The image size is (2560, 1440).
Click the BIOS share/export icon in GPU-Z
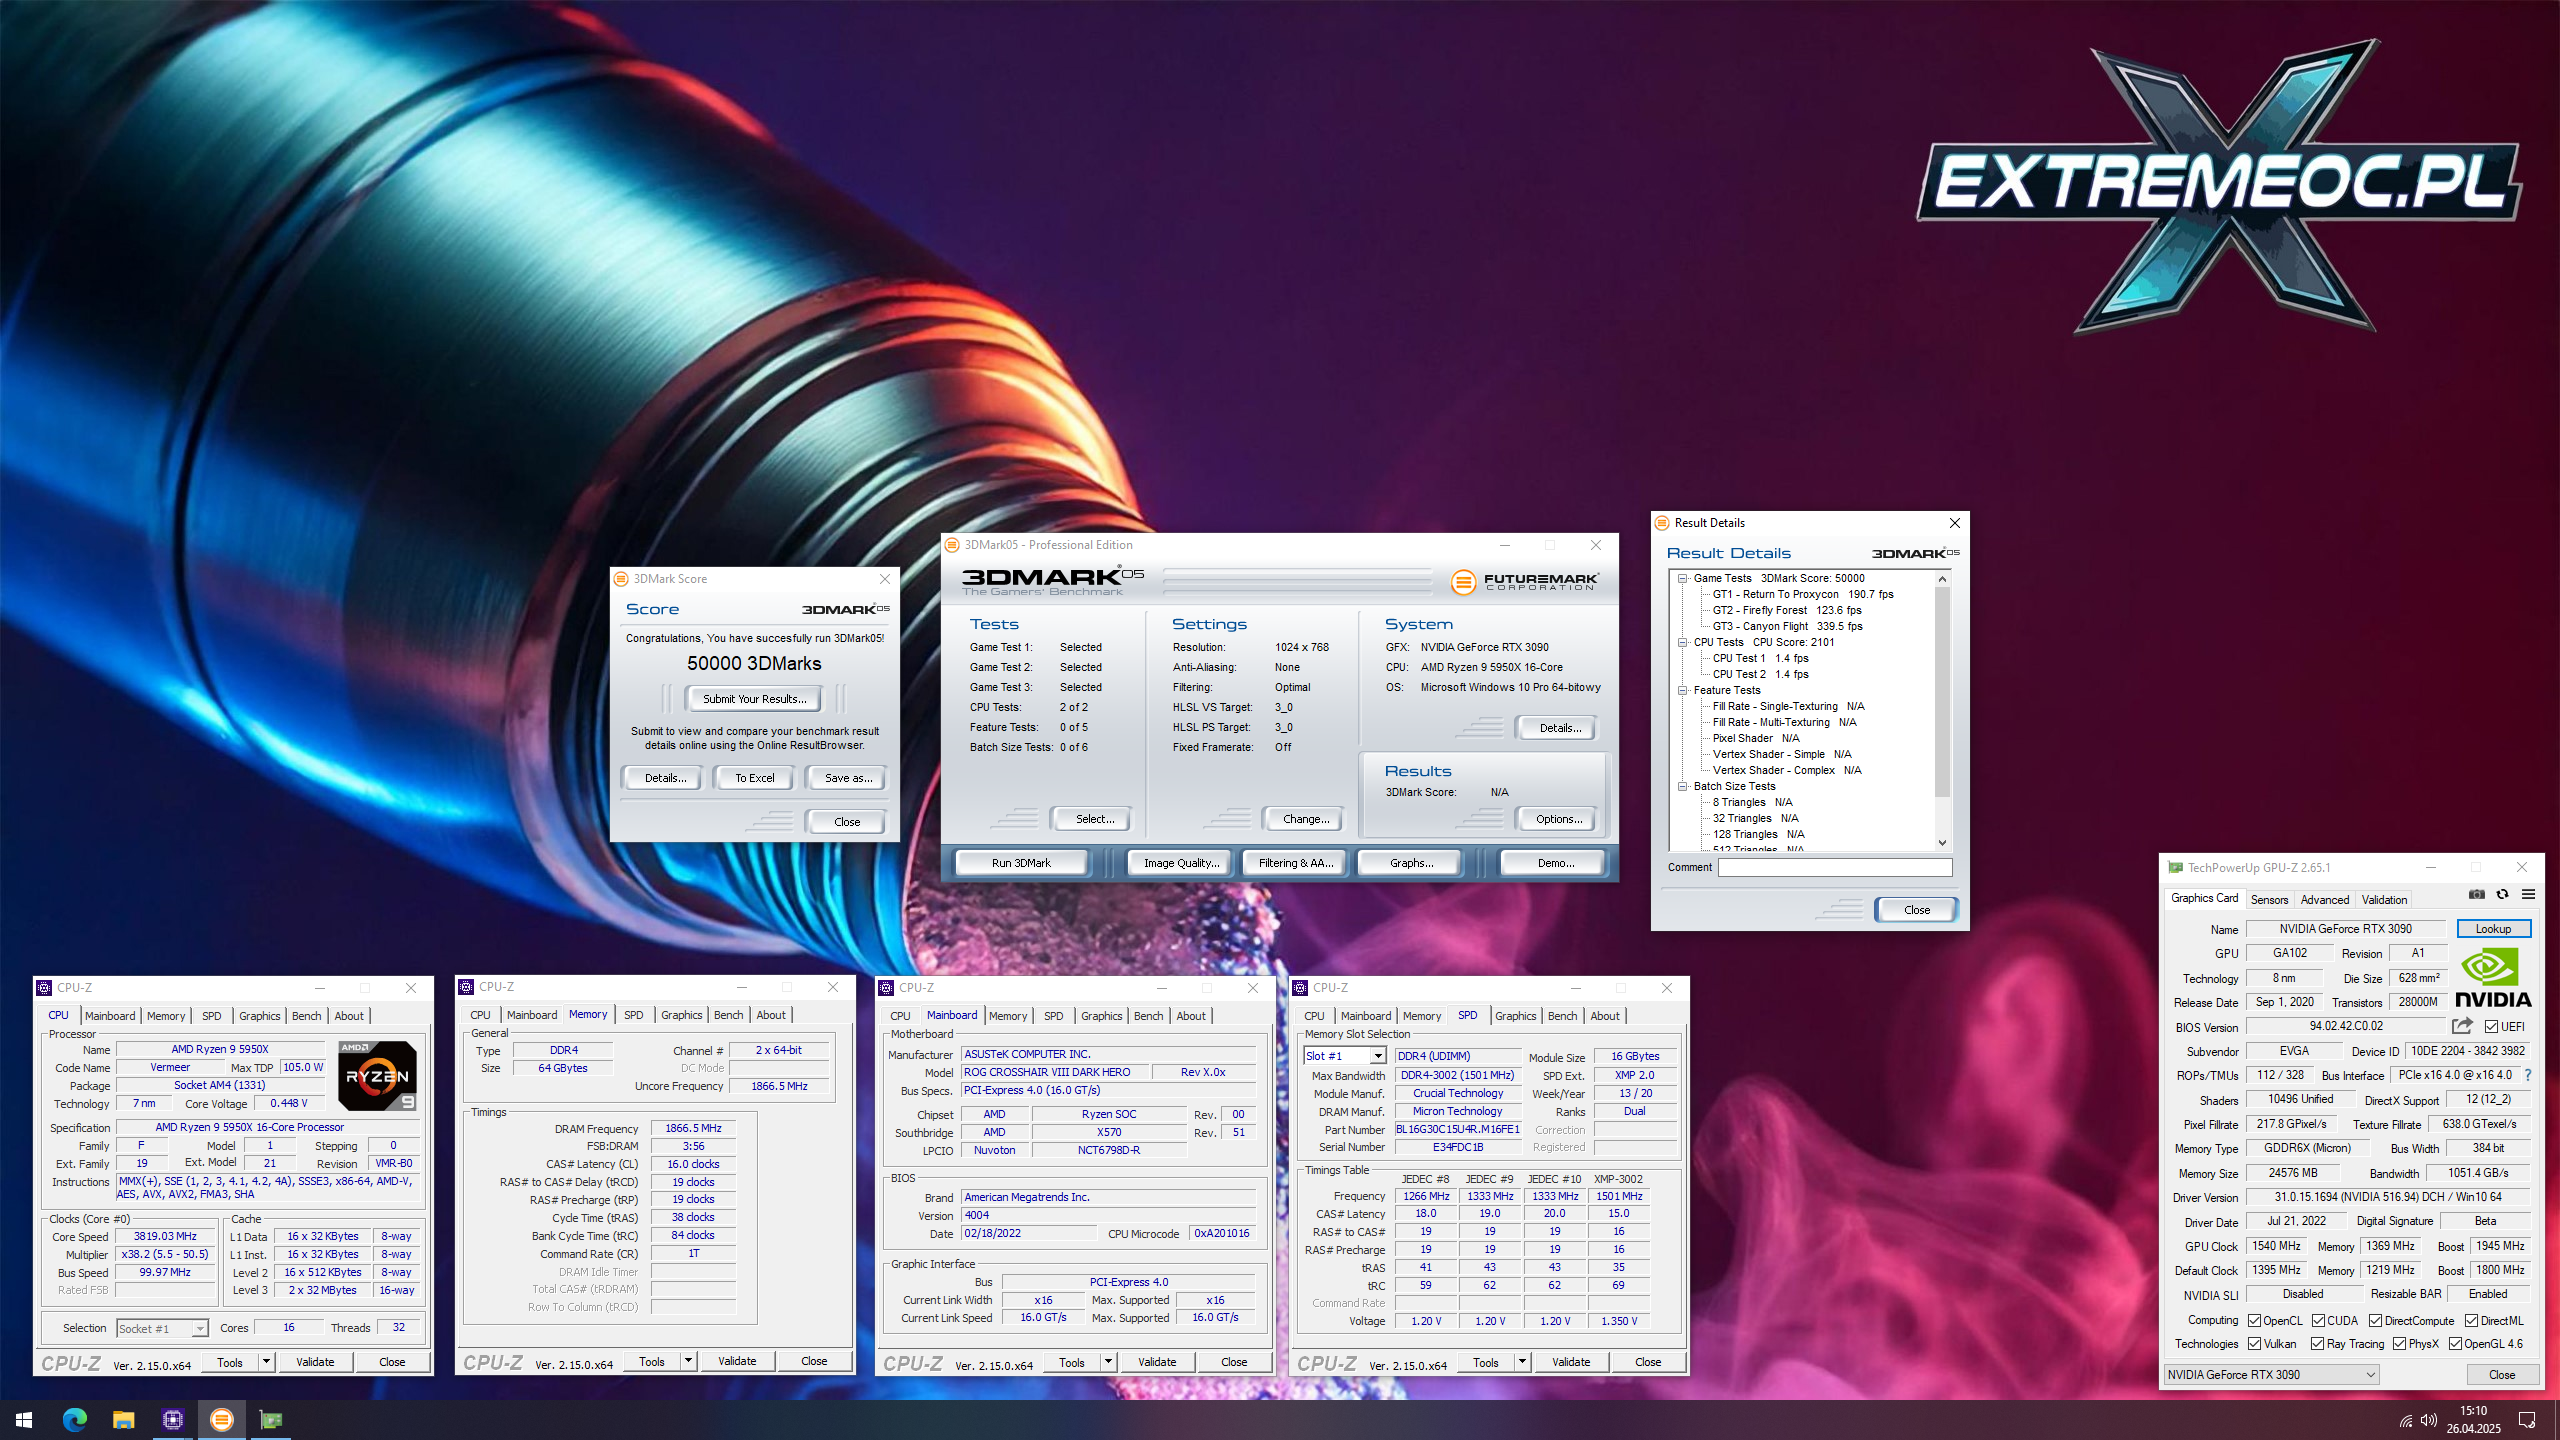tap(2462, 1026)
